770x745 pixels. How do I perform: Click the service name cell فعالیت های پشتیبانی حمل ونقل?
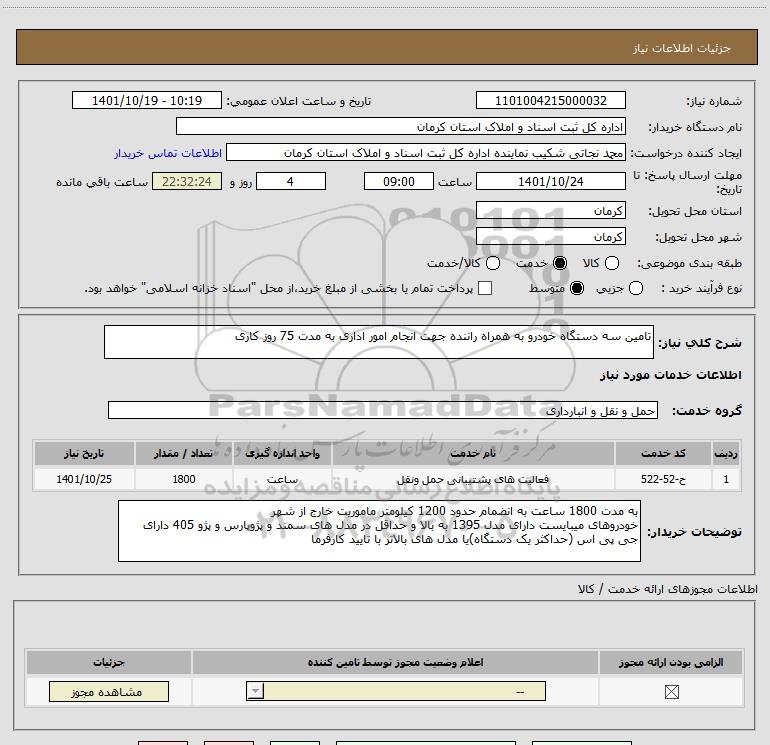[473, 479]
